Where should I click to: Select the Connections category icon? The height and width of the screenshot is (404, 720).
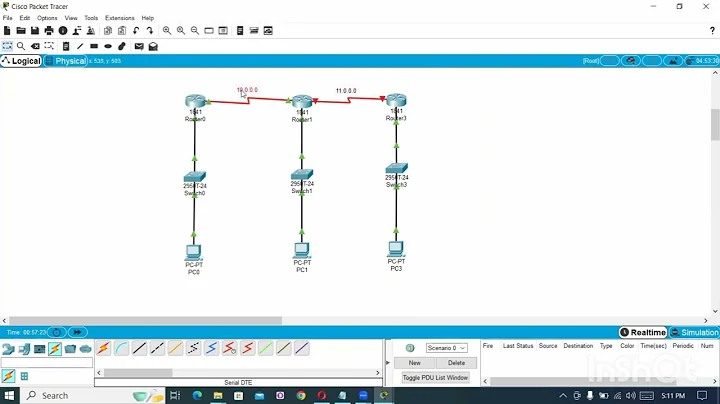click(x=55, y=349)
